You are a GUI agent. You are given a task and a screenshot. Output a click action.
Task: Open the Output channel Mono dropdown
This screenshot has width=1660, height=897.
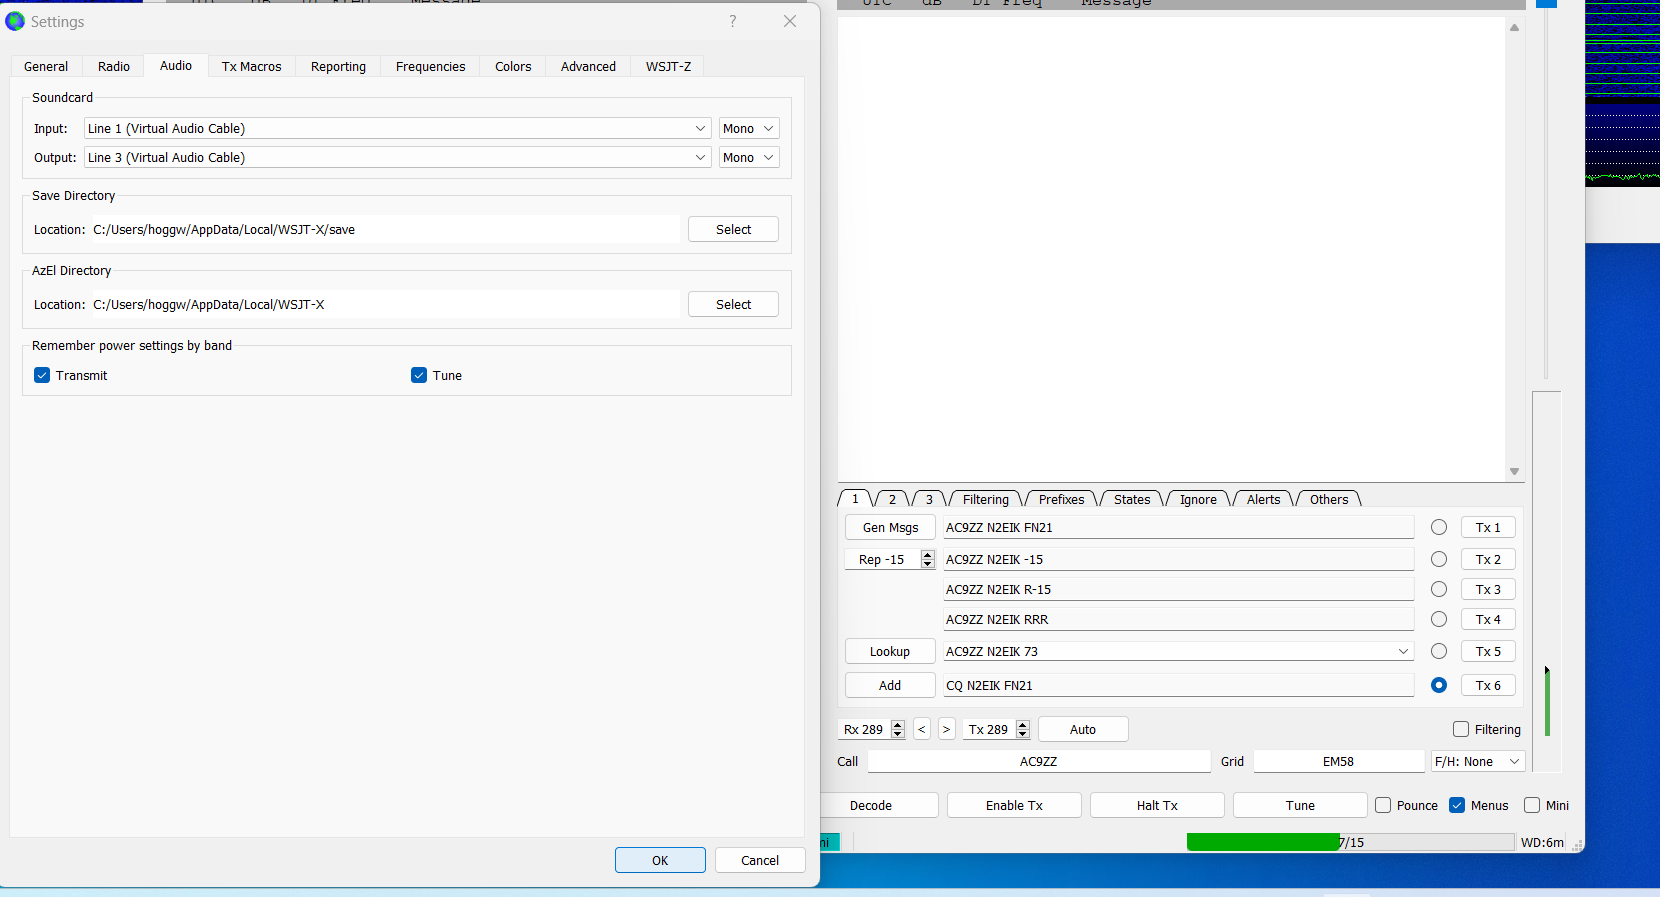tap(748, 157)
